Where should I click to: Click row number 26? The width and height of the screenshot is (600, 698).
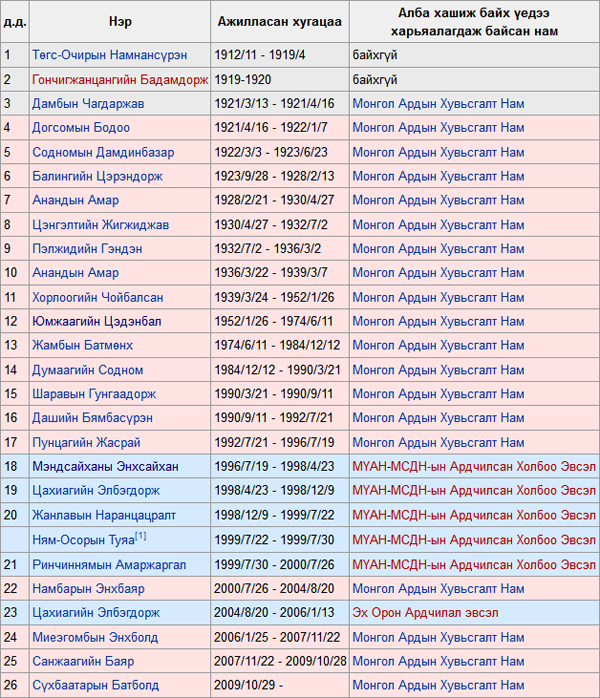pyautogui.click(x=10, y=686)
